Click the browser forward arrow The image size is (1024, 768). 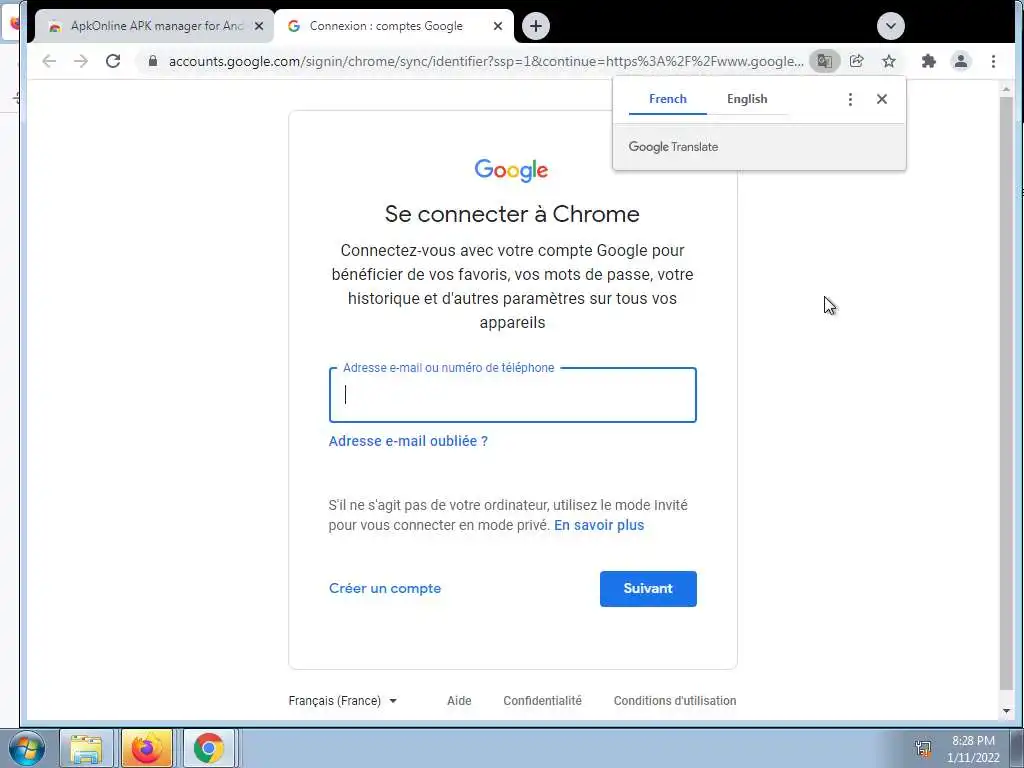coord(81,61)
